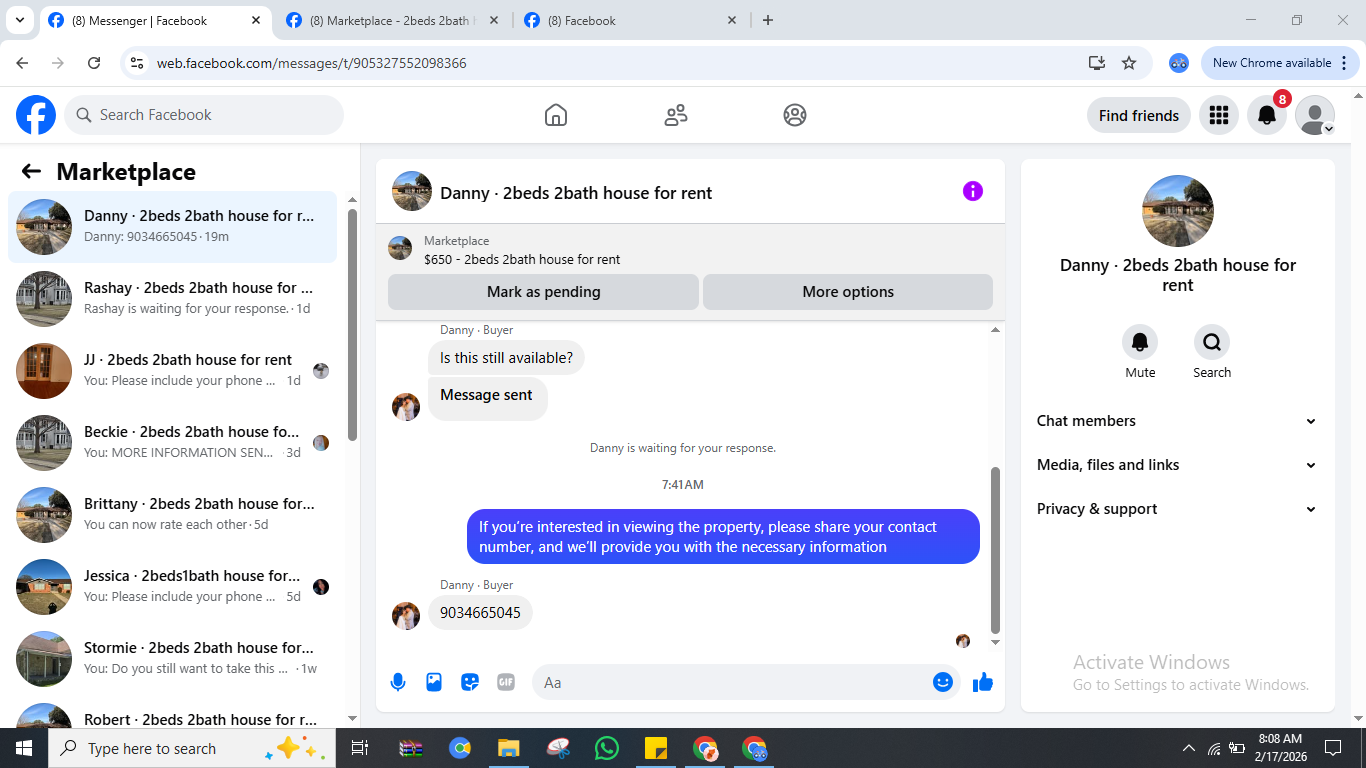
Task: Open the large listing thumbnail in right panel
Action: point(1178,211)
